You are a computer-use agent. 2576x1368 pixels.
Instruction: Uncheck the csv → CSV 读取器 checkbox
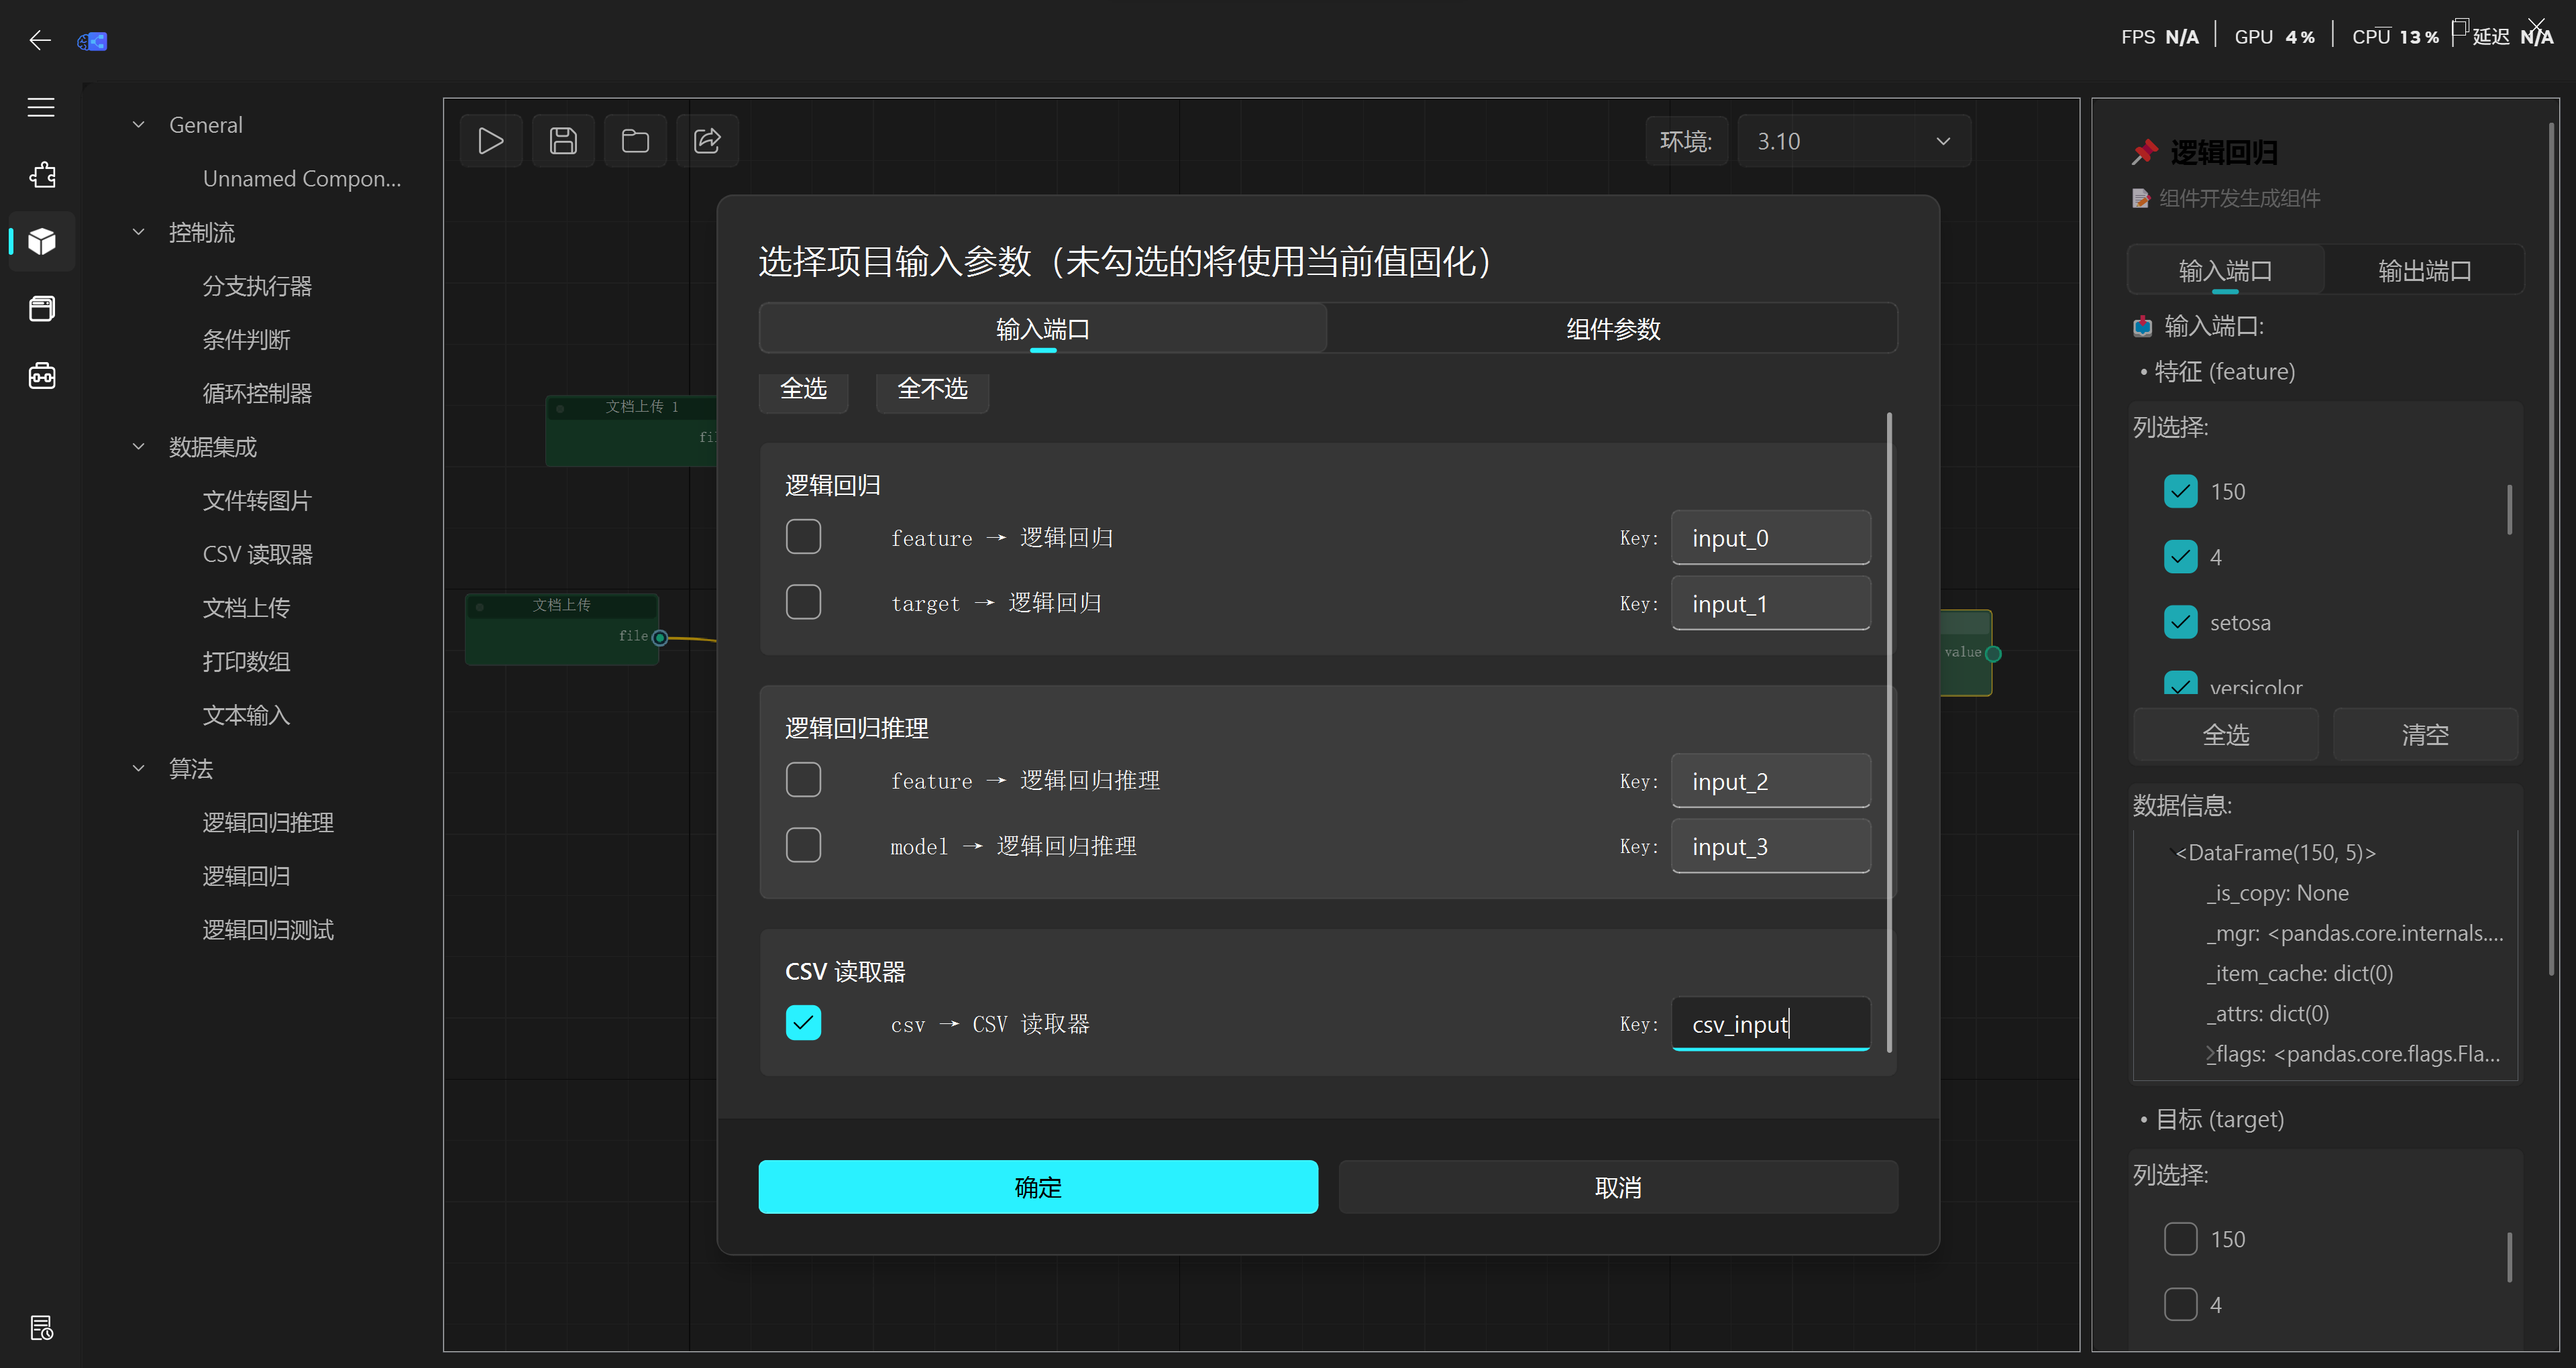(x=803, y=1023)
